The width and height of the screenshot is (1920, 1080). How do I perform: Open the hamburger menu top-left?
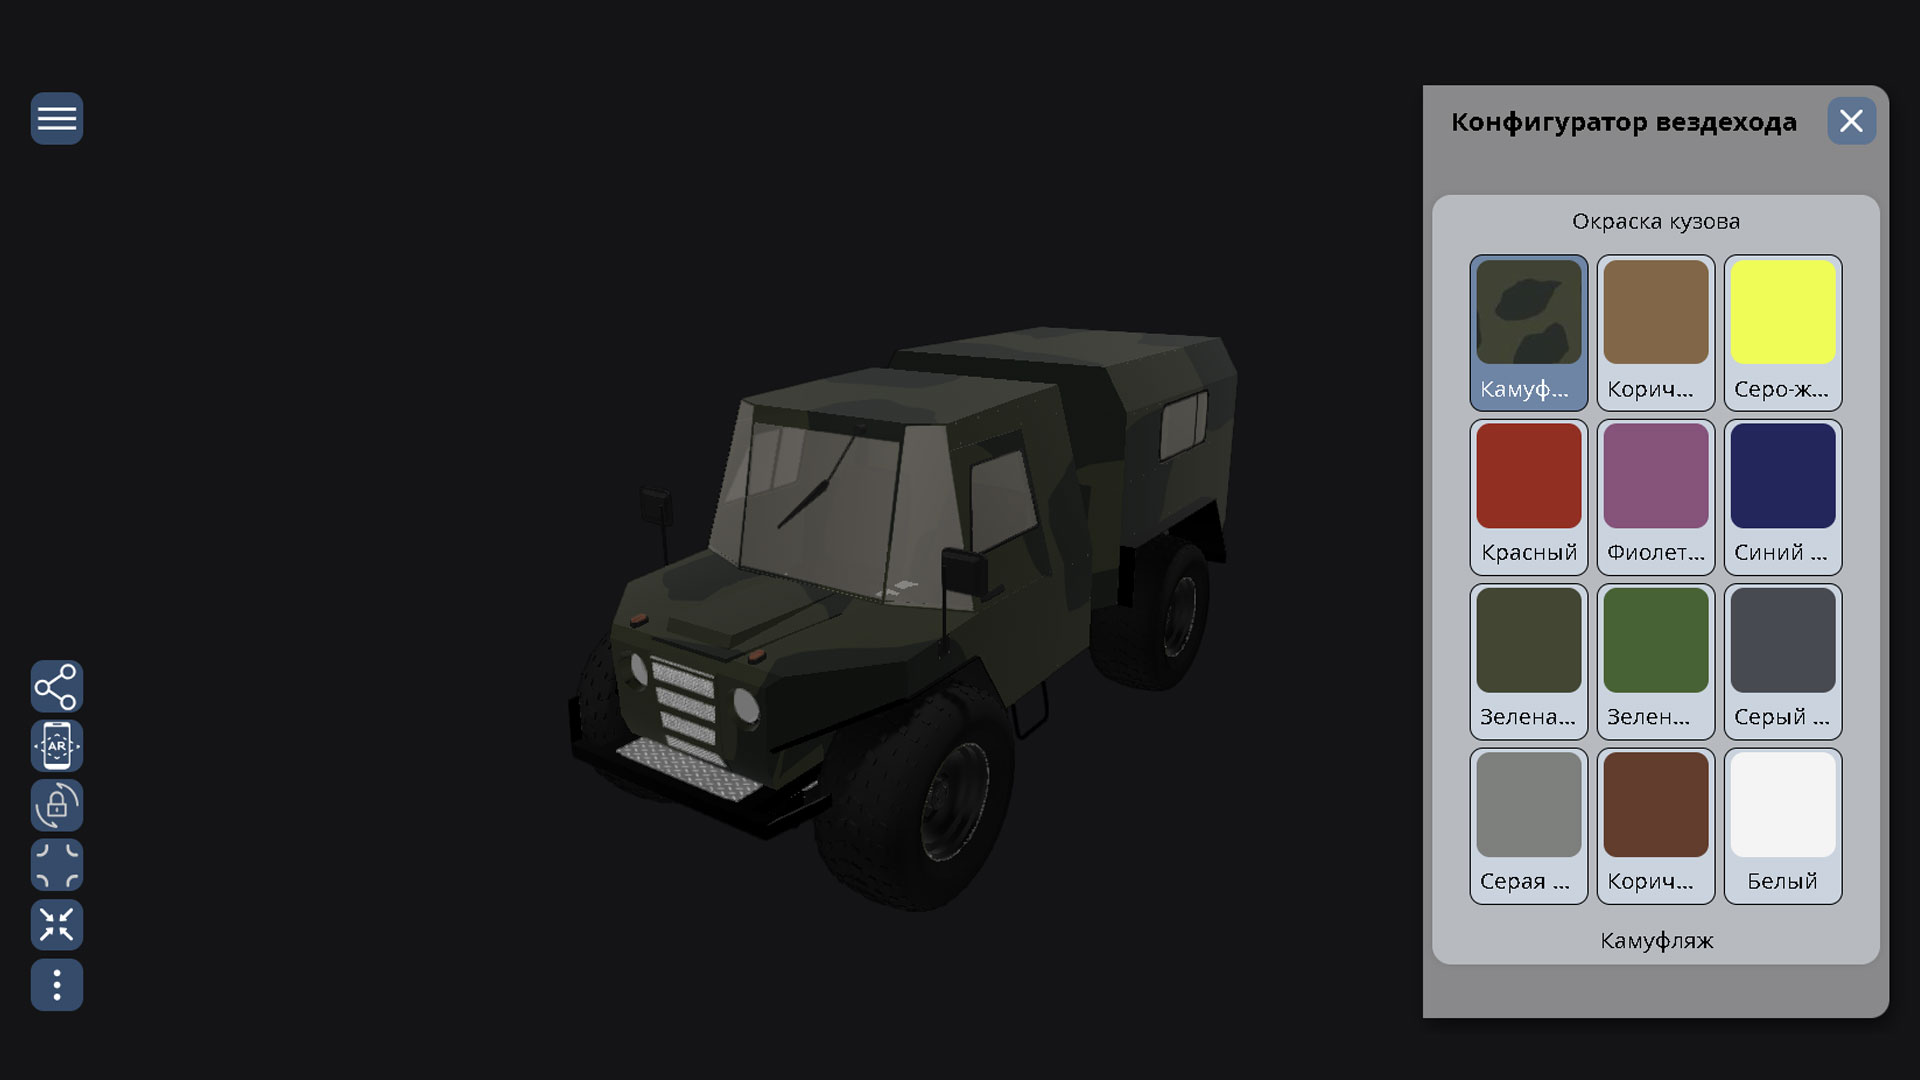56,118
